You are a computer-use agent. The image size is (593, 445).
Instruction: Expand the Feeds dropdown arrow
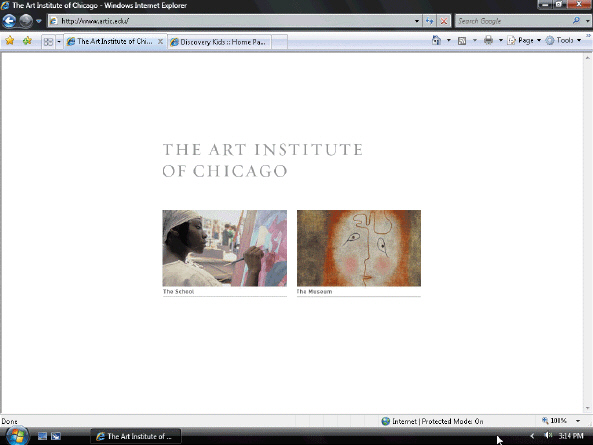coord(475,40)
